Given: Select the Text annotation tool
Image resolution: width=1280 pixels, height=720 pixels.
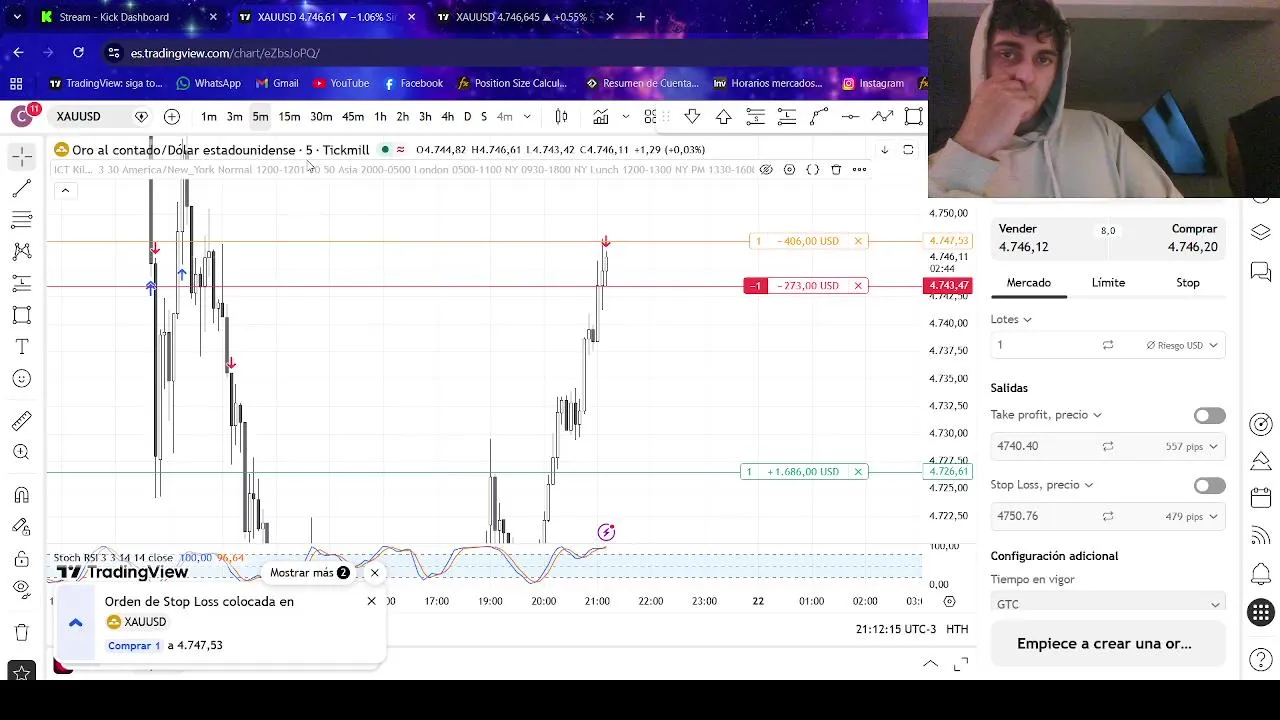Looking at the screenshot, I should point(22,347).
